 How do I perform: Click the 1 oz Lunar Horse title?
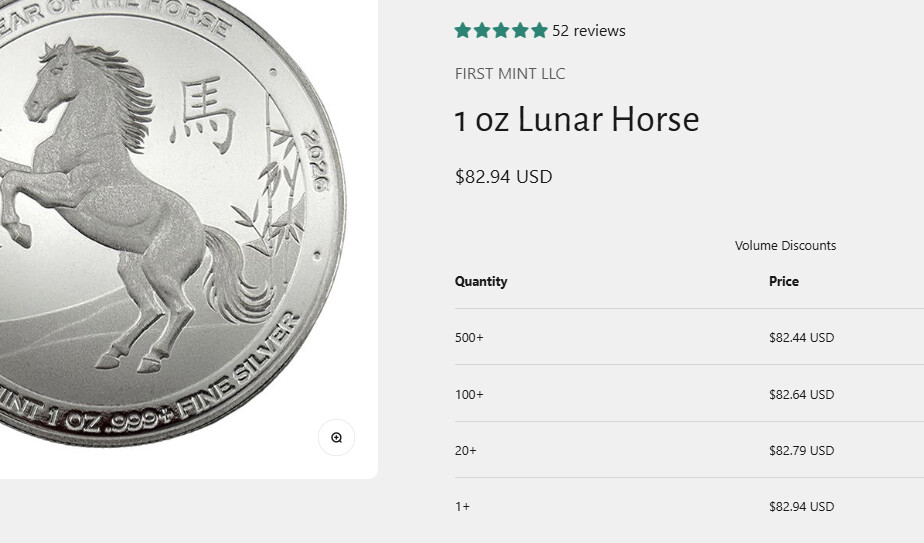tap(577, 121)
